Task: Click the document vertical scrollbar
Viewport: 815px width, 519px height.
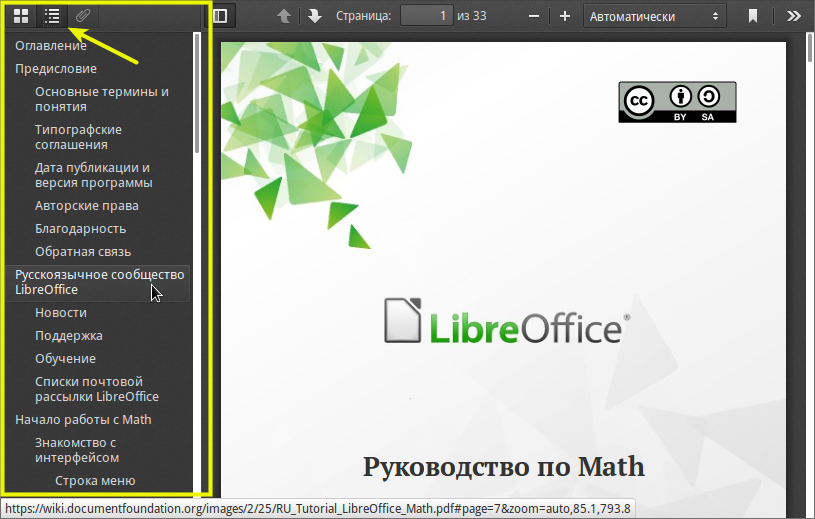Action: pyautogui.click(x=810, y=48)
